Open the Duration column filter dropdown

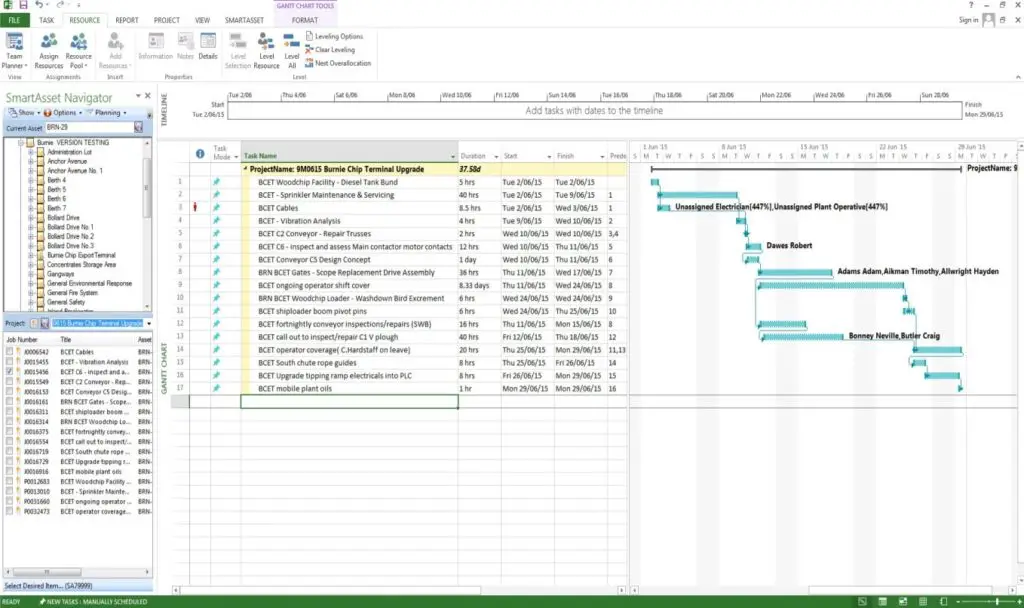(496, 156)
